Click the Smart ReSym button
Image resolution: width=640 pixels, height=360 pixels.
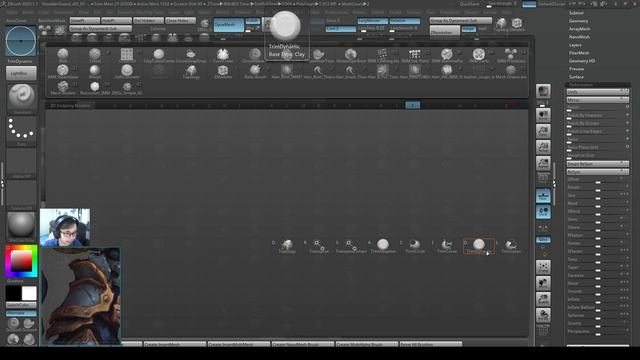point(598,164)
